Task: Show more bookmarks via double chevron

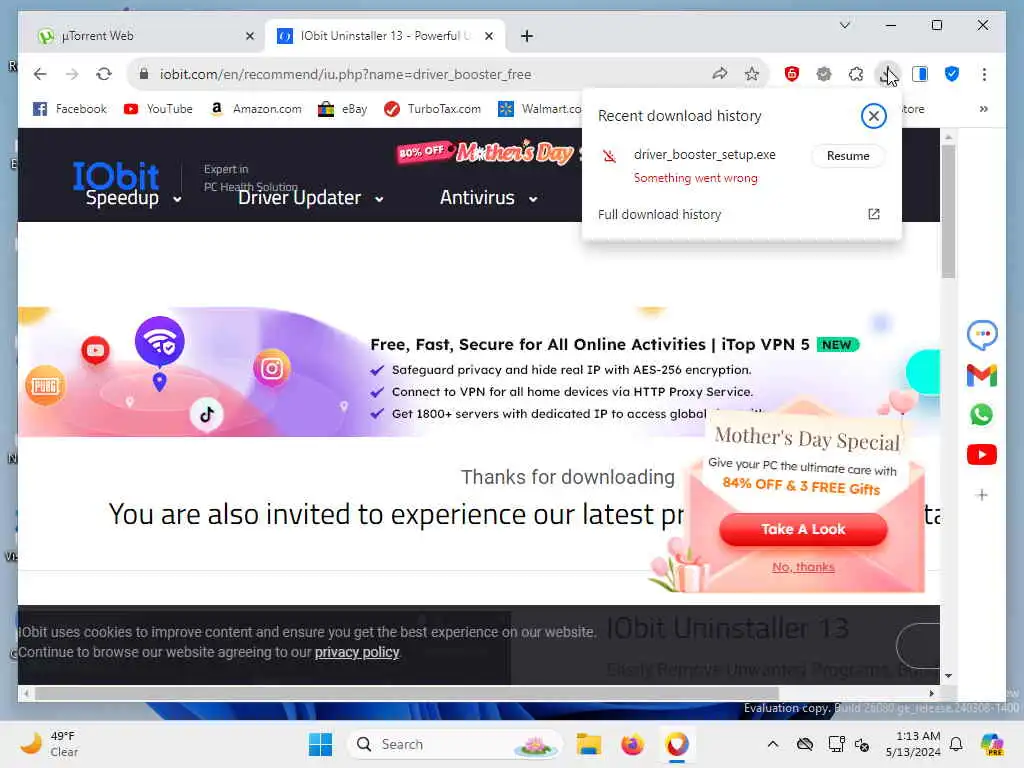Action: coord(984,109)
